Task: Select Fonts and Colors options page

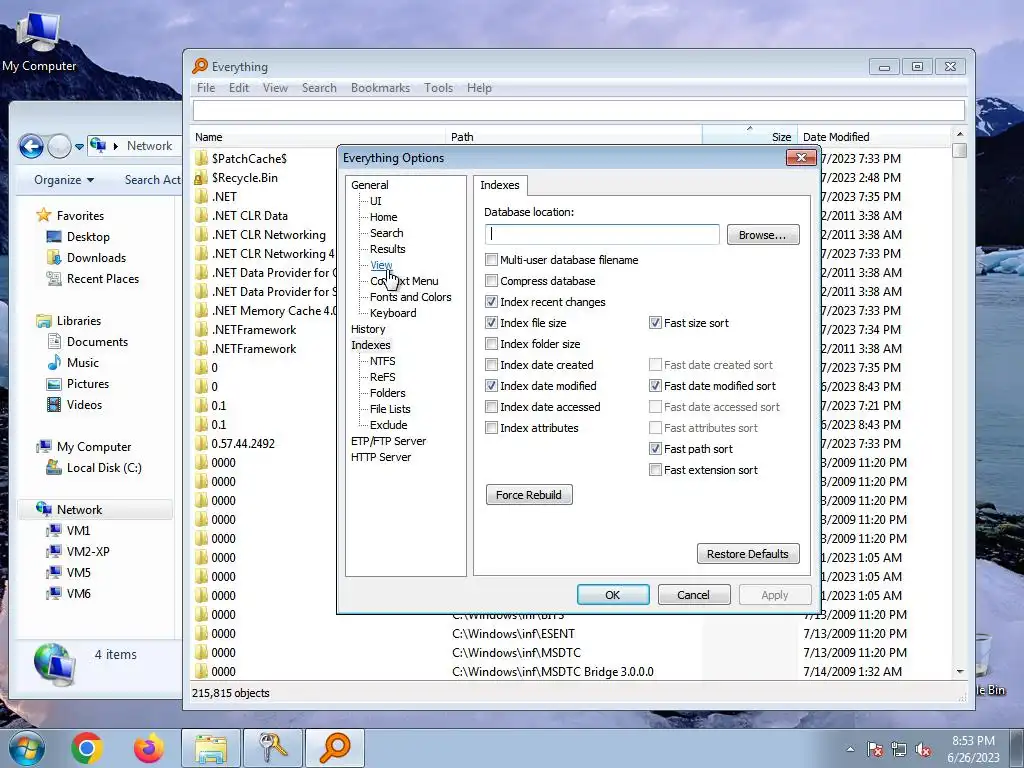Action: coord(410,297)
